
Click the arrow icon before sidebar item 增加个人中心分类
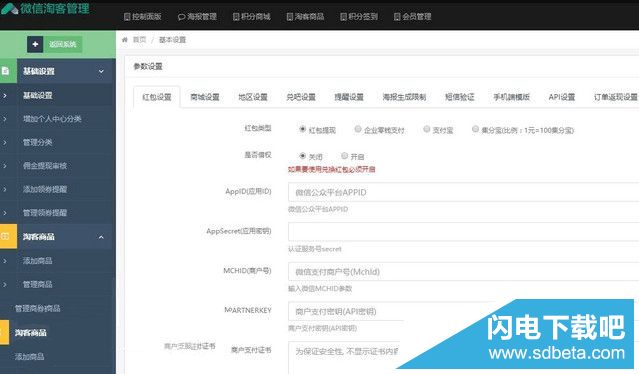5,119
